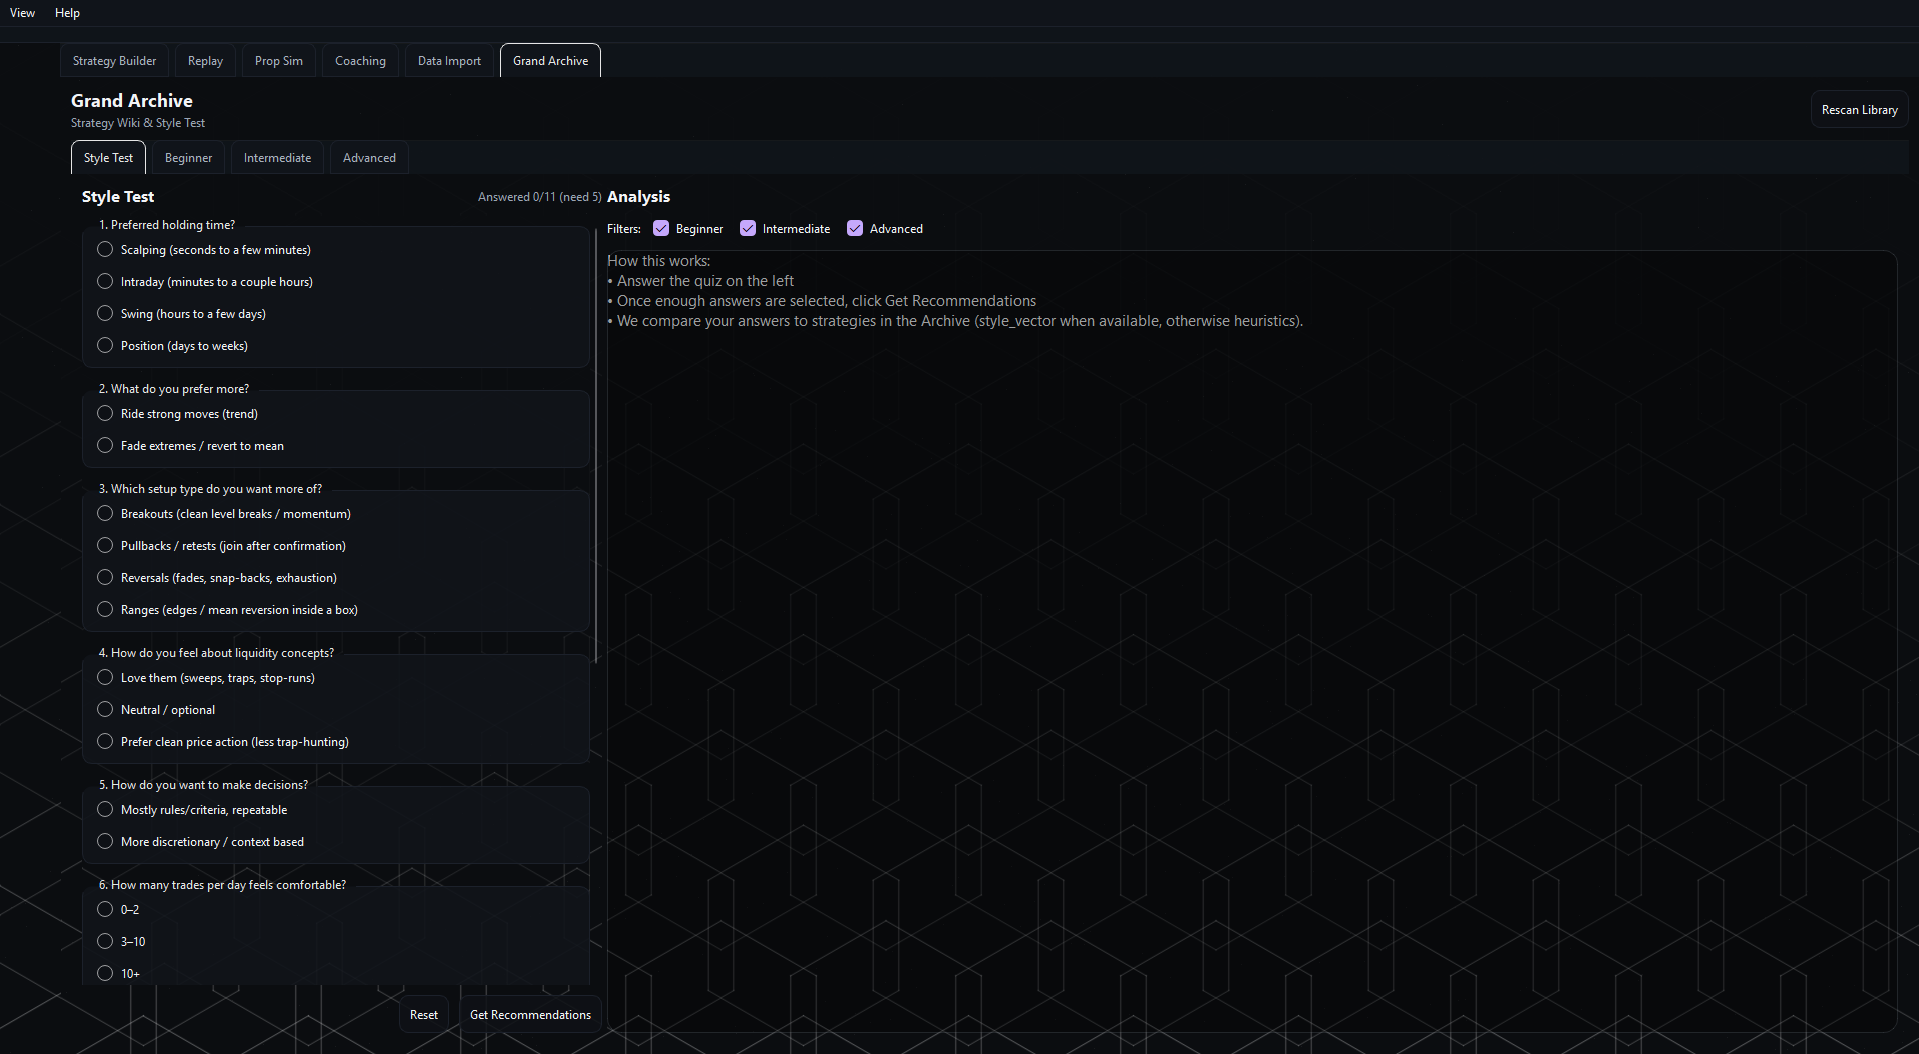This screenshot has height=1054, width=1919.
Task: Open the Coaching tab
Action: (360, 61)
